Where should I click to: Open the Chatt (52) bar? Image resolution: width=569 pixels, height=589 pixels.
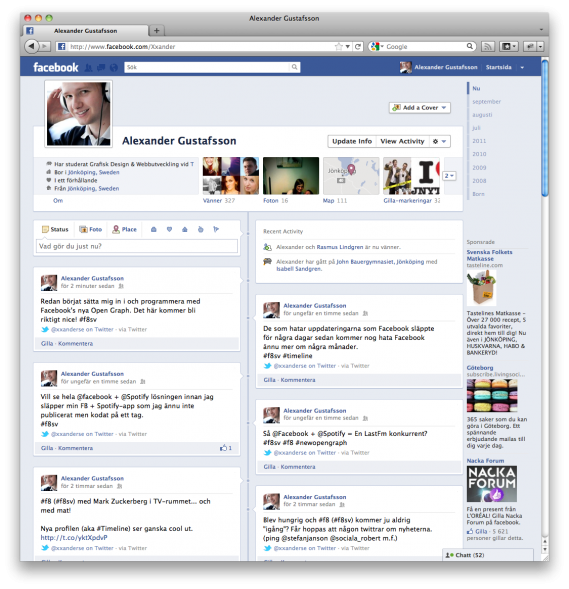(487, 555)
